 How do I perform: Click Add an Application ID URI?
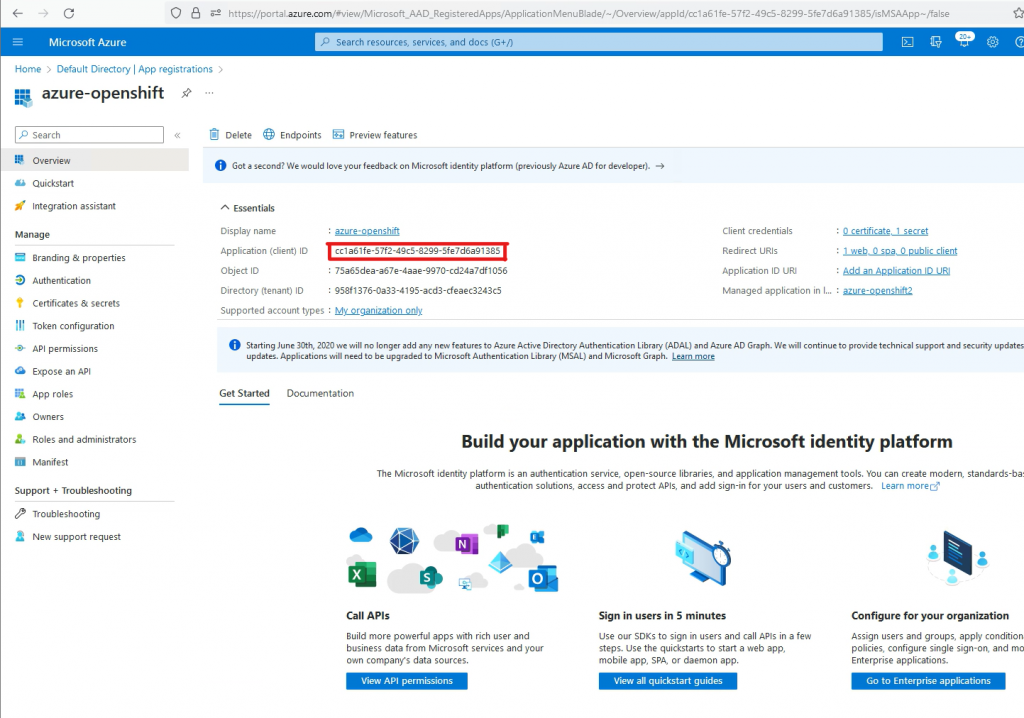896,271
